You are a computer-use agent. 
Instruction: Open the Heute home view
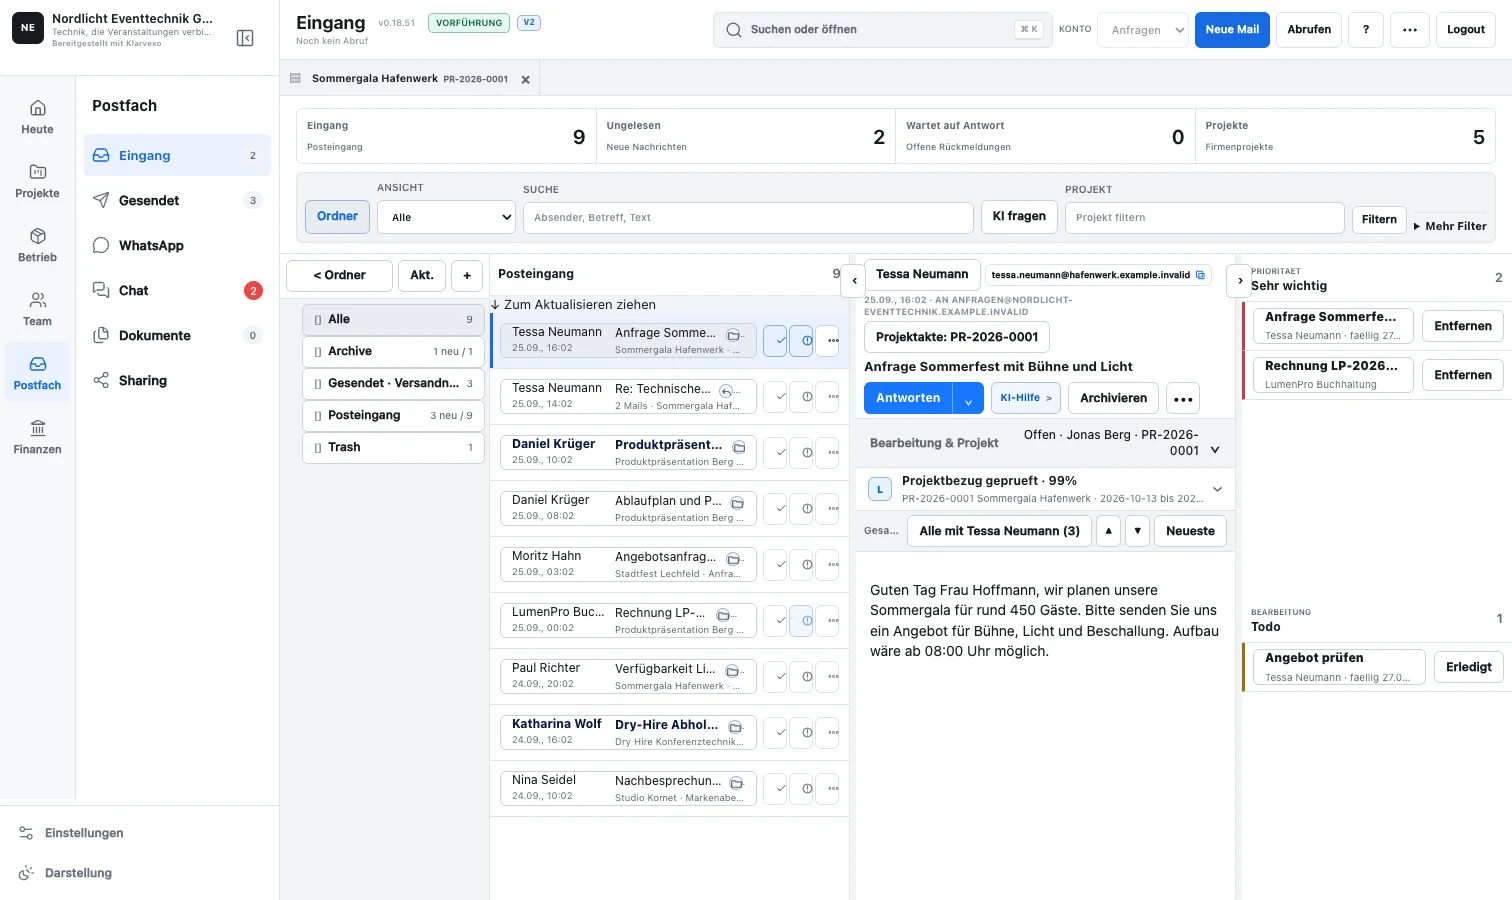point(37,117)
